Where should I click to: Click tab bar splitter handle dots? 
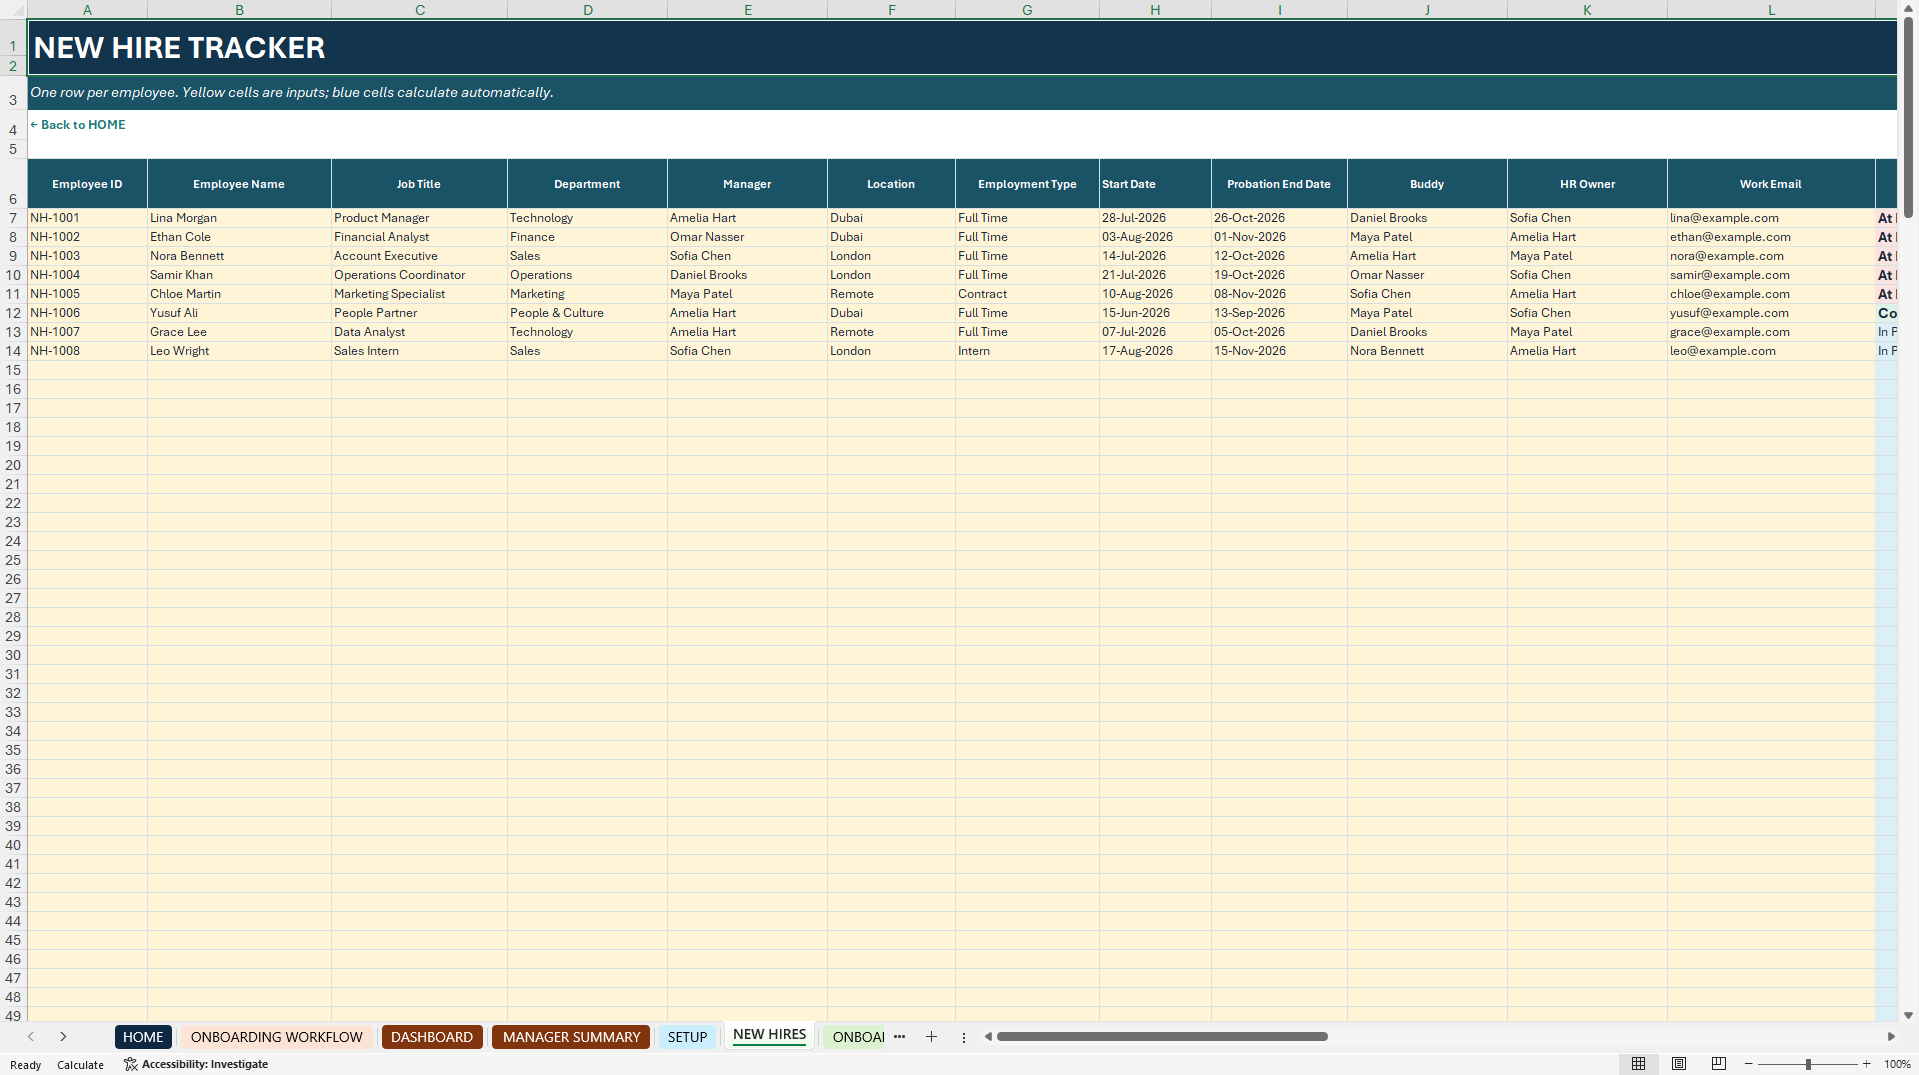pyautogui.click(x=964, y=1037)
